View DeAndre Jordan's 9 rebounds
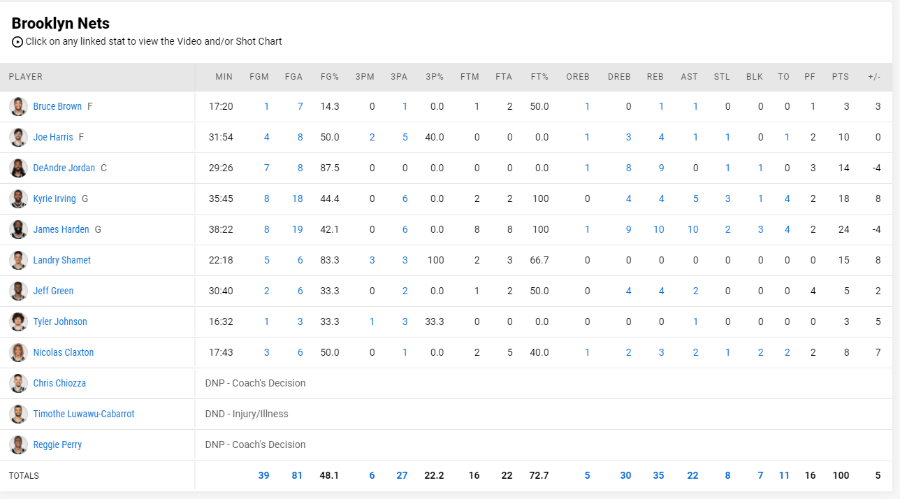Image resolution: width=900 pixels, height=499 pixels. point(661,168)
